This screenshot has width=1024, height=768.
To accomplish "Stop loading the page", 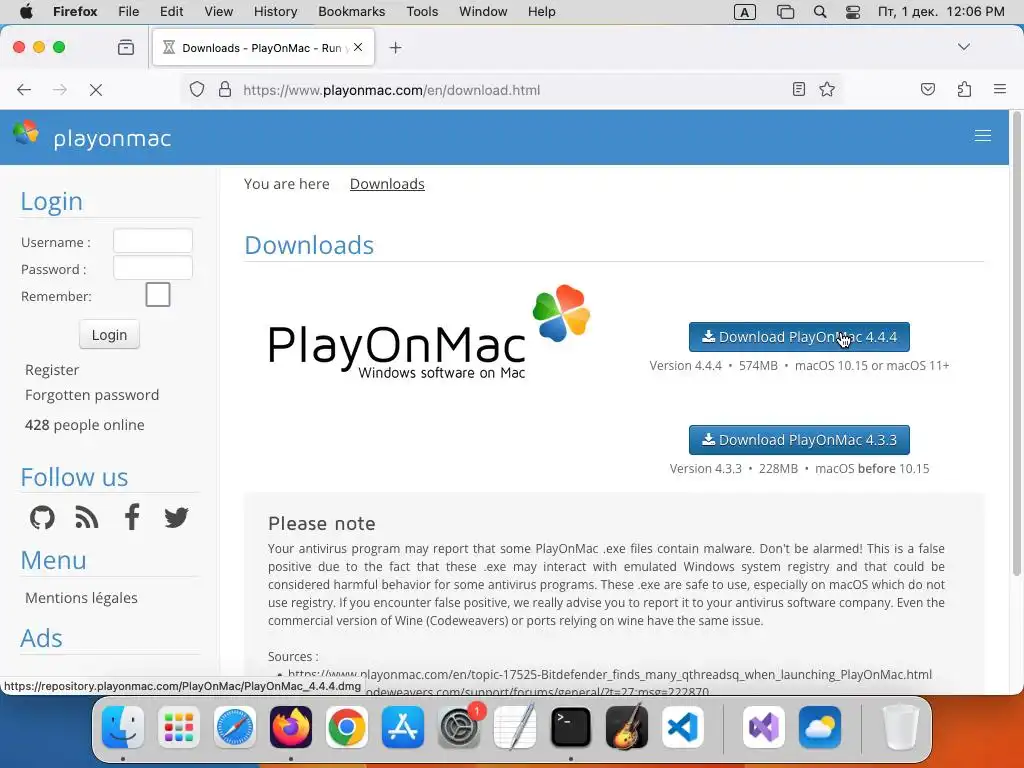I will tap(96, 89).
